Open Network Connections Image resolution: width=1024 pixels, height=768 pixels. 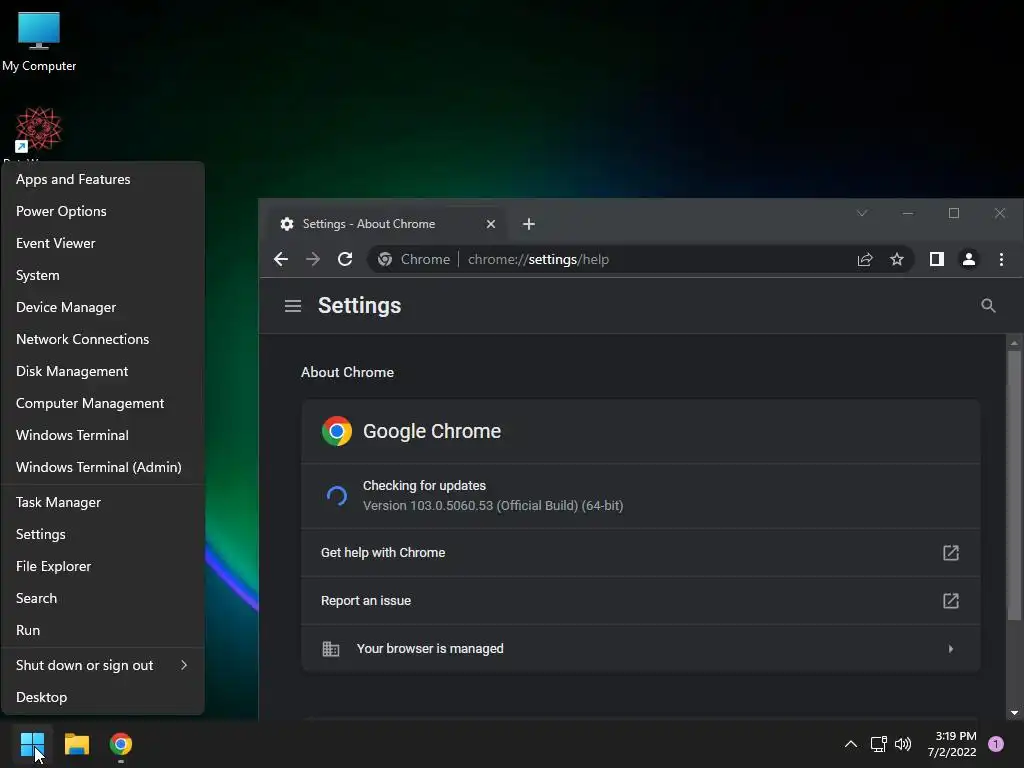pos(103,339)
